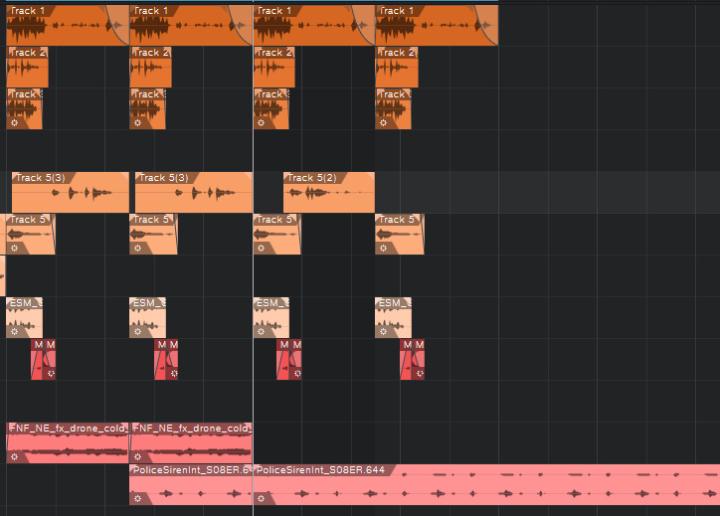The height and width of the screenshot is (516, 720).
Task: Select the third Track 2 clip
Action: click(274, 67)
